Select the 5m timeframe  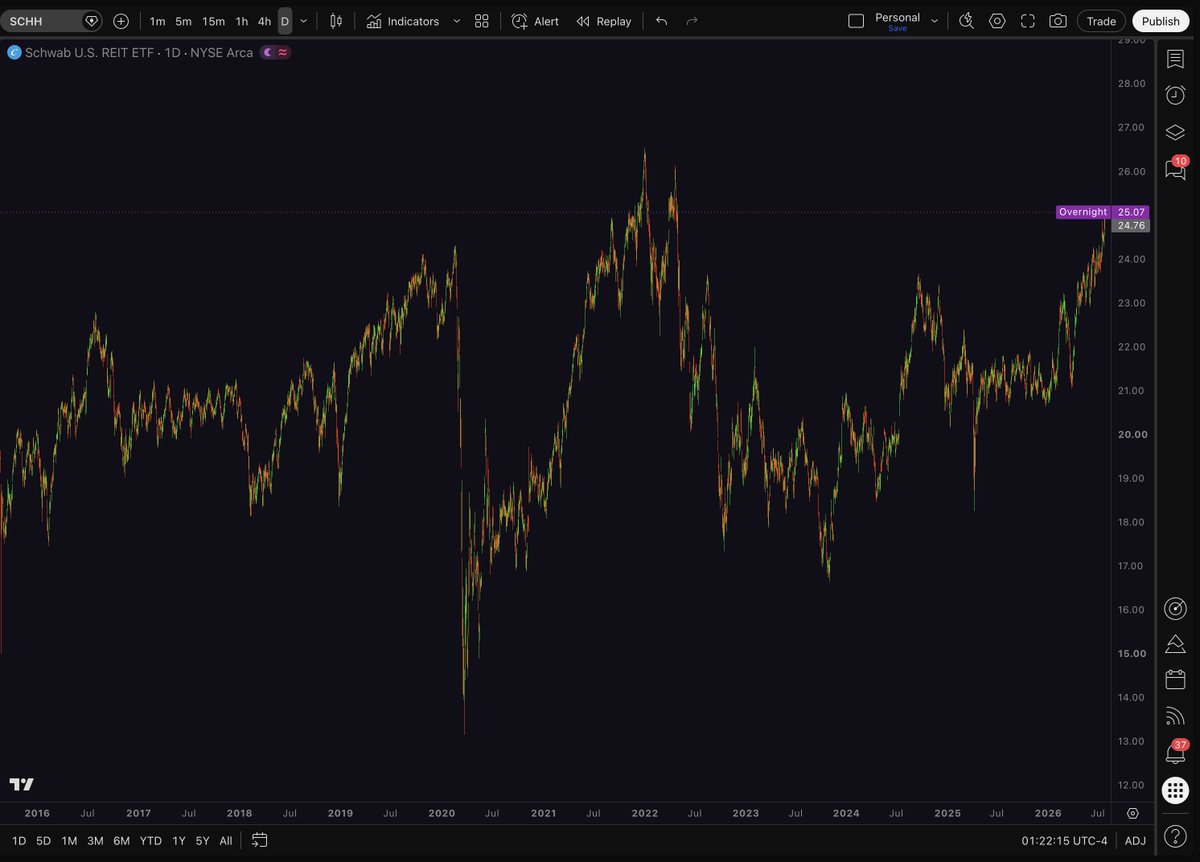[183, 21]
